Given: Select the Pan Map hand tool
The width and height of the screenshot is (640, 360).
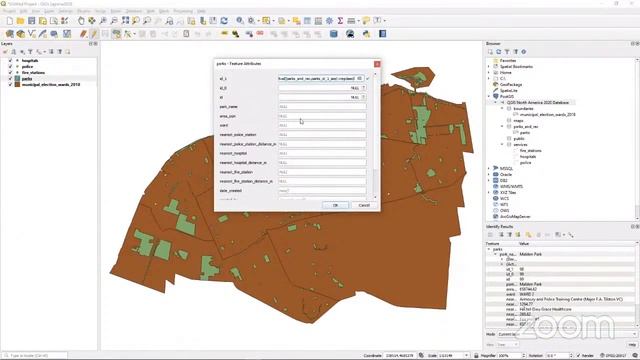Looking at the screenshot, I should pos(81,21).
